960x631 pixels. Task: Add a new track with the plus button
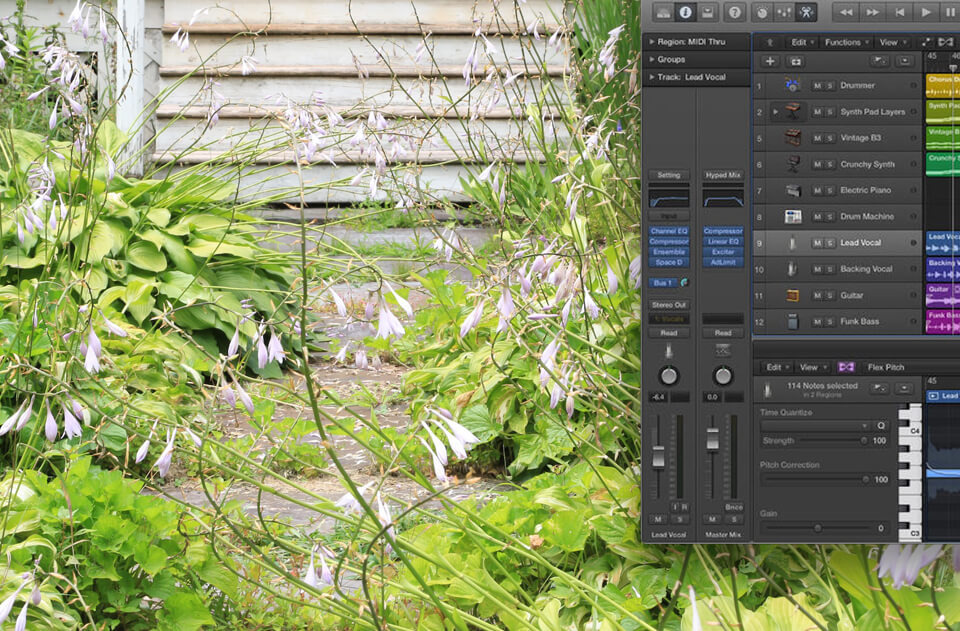point(769,61)
